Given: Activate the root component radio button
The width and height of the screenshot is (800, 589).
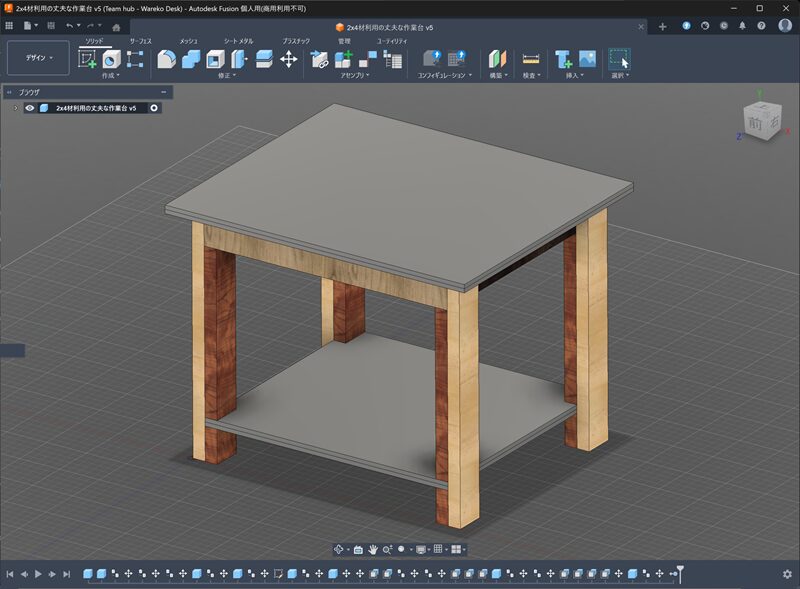Looking at the screenshot, I should click(155, 108).
